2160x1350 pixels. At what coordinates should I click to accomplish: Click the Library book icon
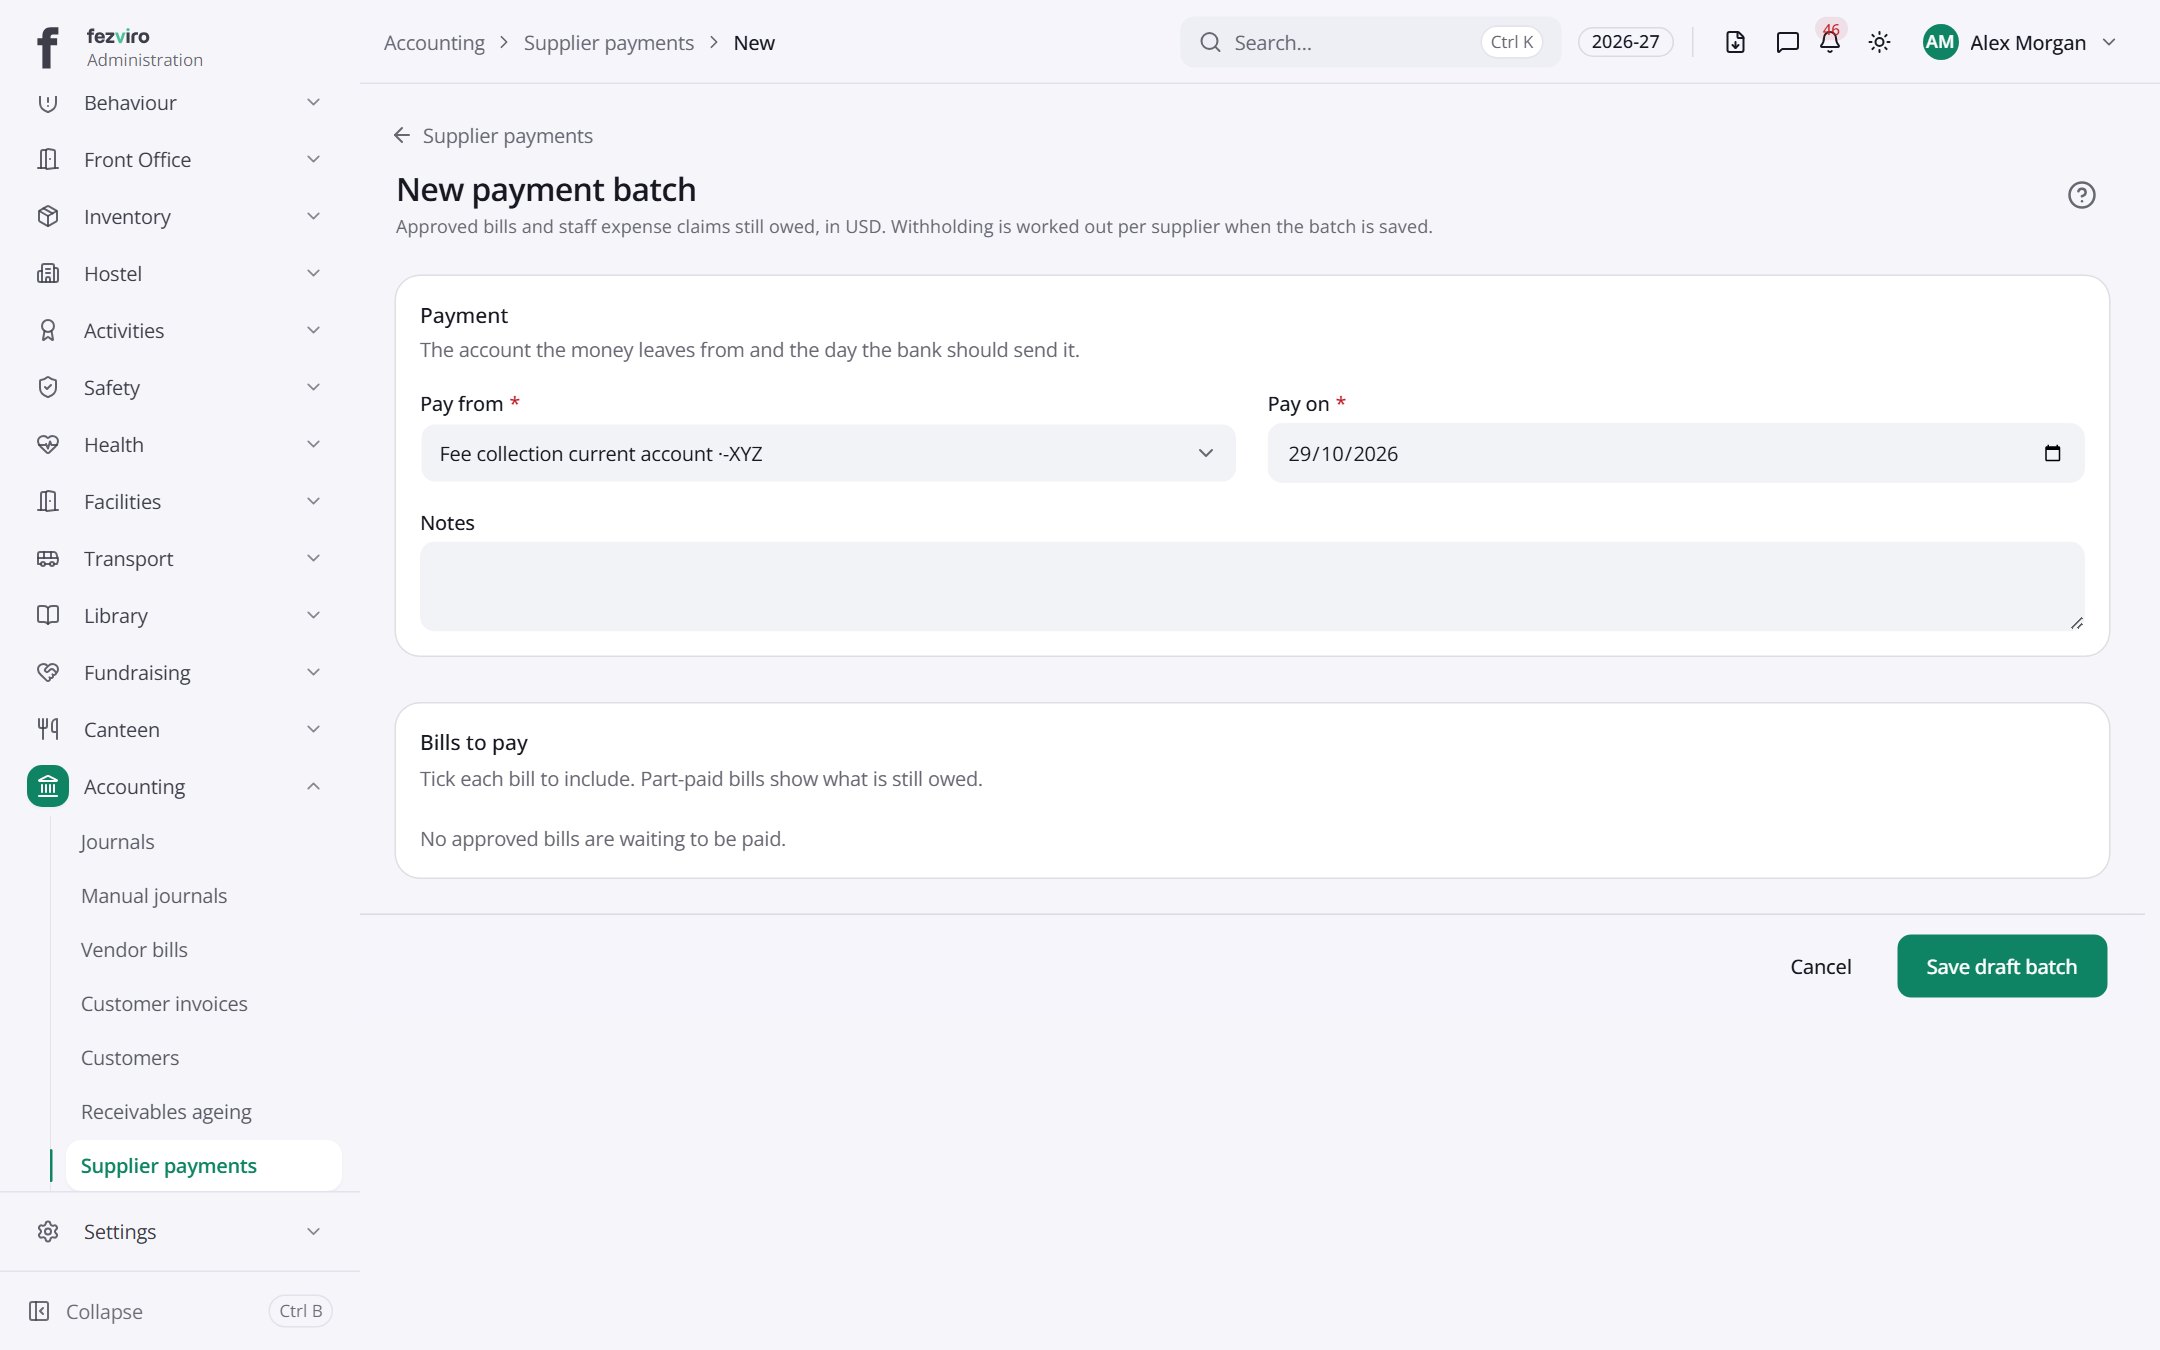click(48, 616)
